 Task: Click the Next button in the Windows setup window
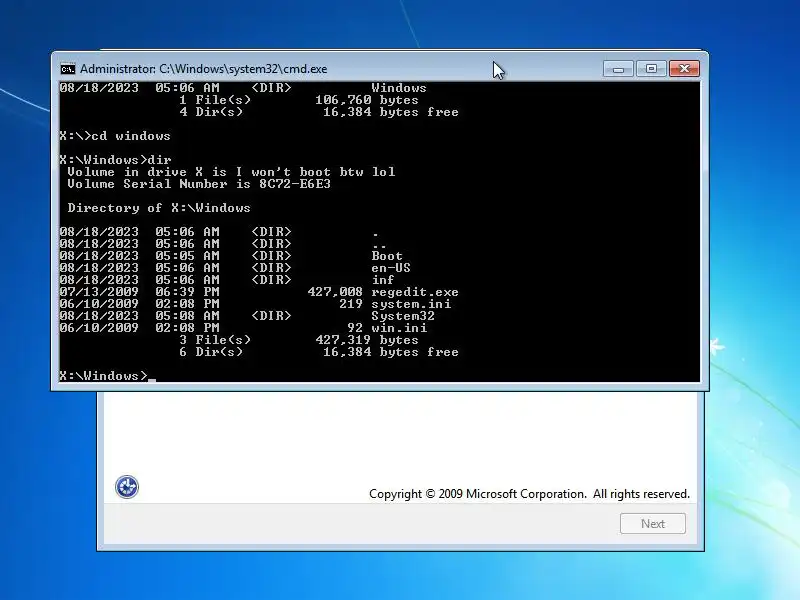[653, 523]
